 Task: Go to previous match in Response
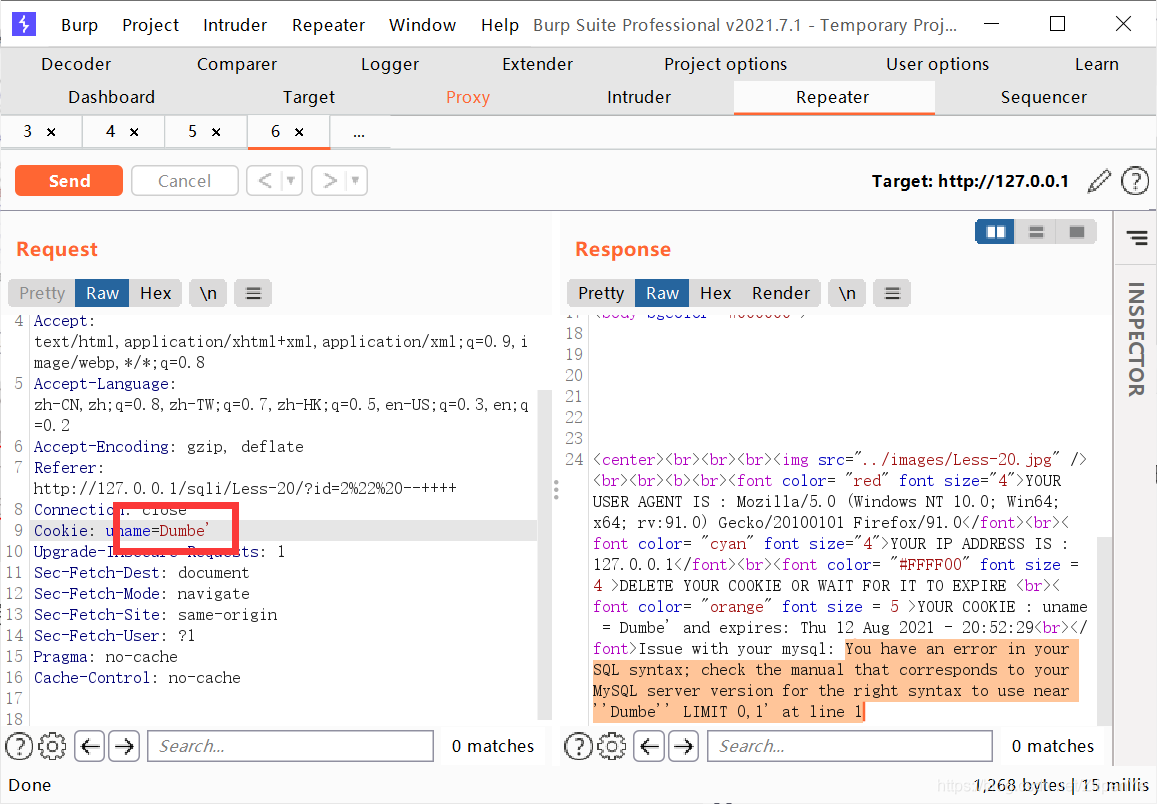(x=649, y=746)
